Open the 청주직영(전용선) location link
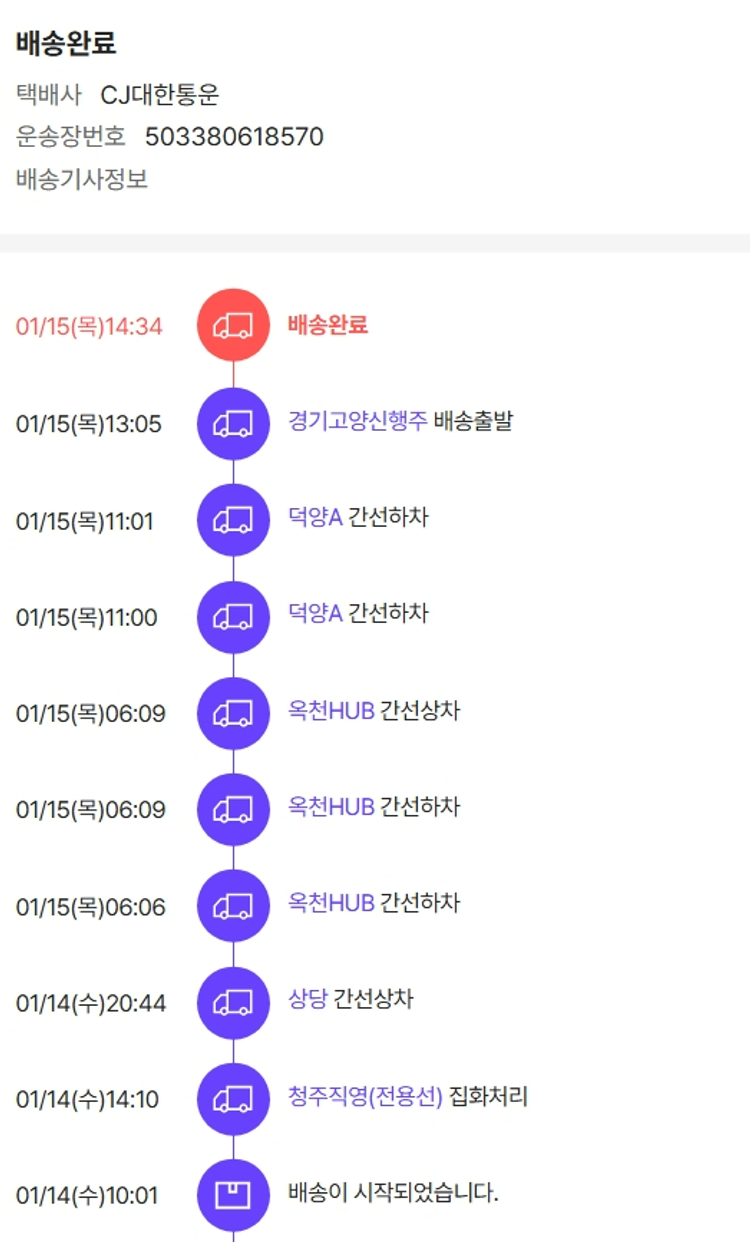 click(365, 1097)
